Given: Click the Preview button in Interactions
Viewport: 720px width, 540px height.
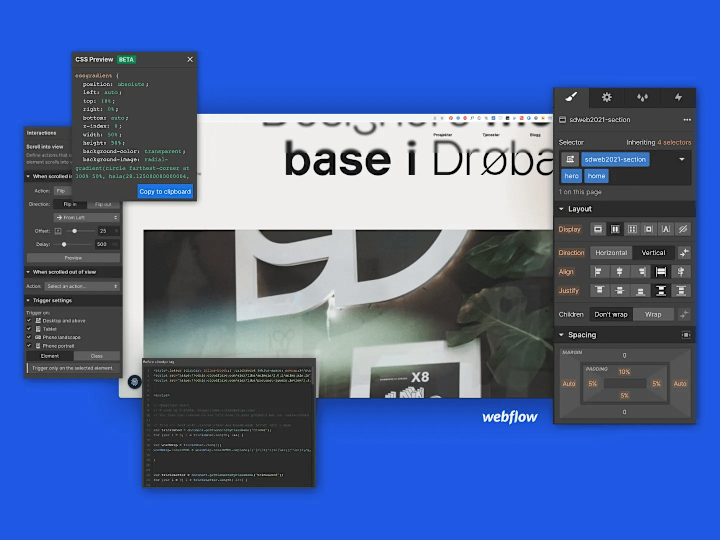Looking at the screenshot, I should pos(73,258).
